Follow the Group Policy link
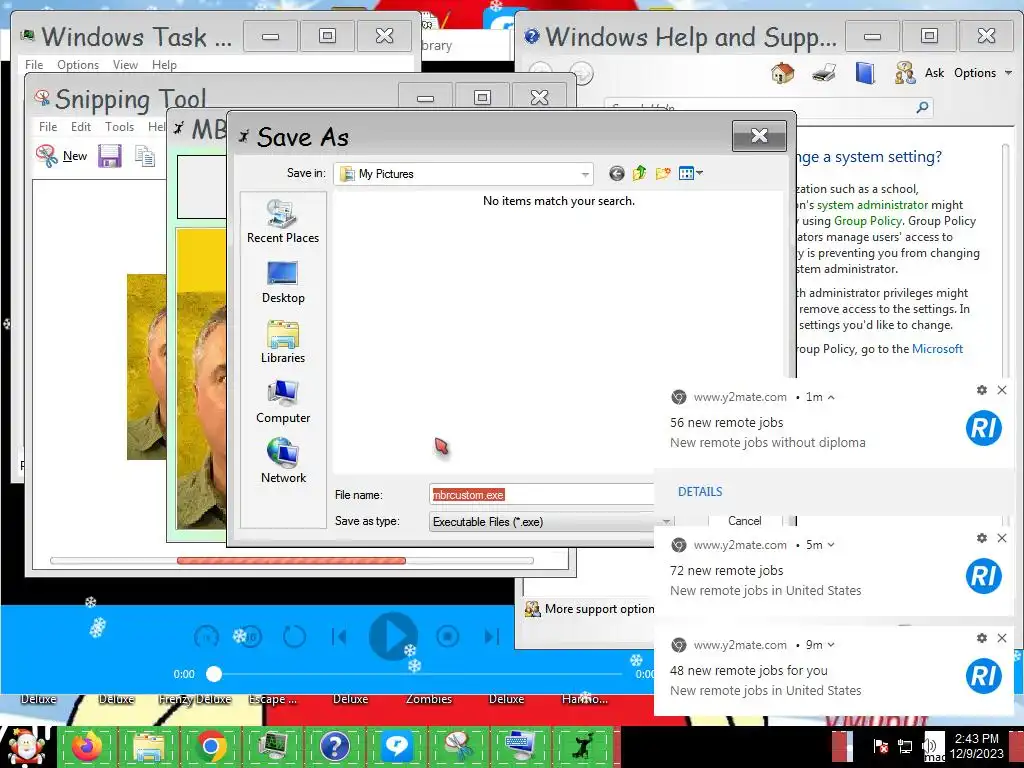This screenshot has height=768, width=1024. coord(868,221)
